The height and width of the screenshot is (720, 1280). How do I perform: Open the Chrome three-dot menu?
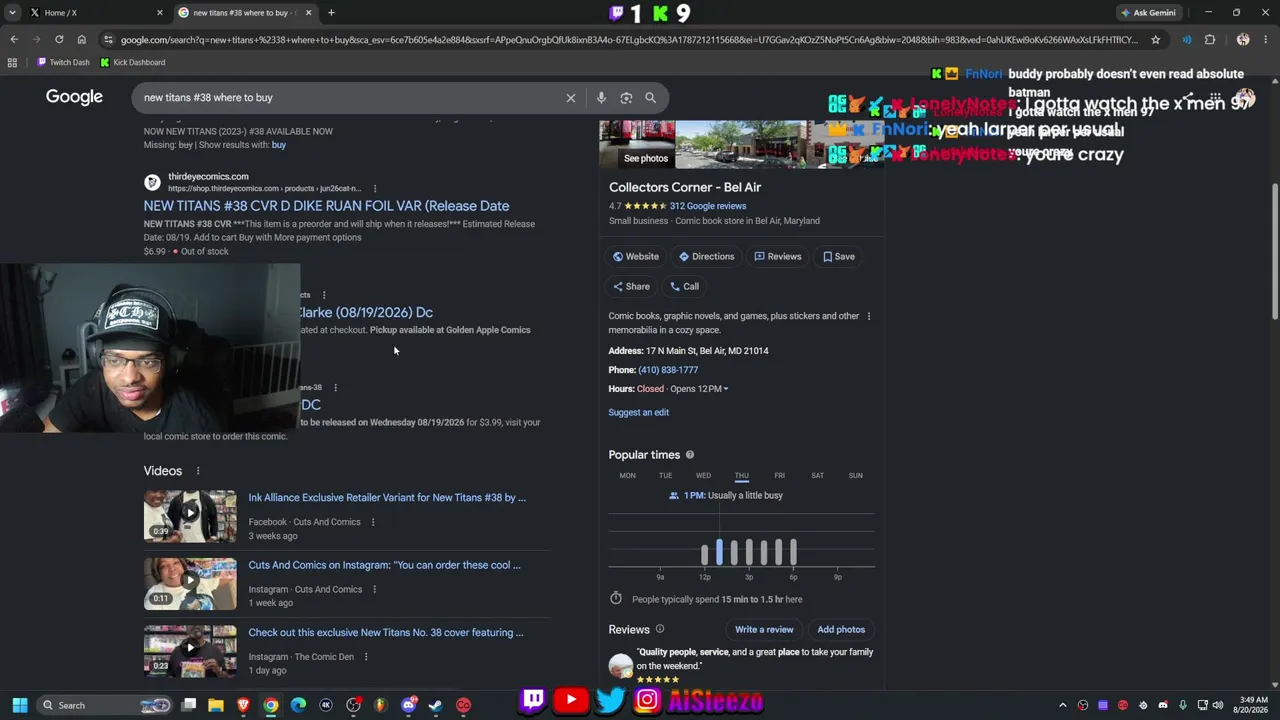tap(1266, 40)
